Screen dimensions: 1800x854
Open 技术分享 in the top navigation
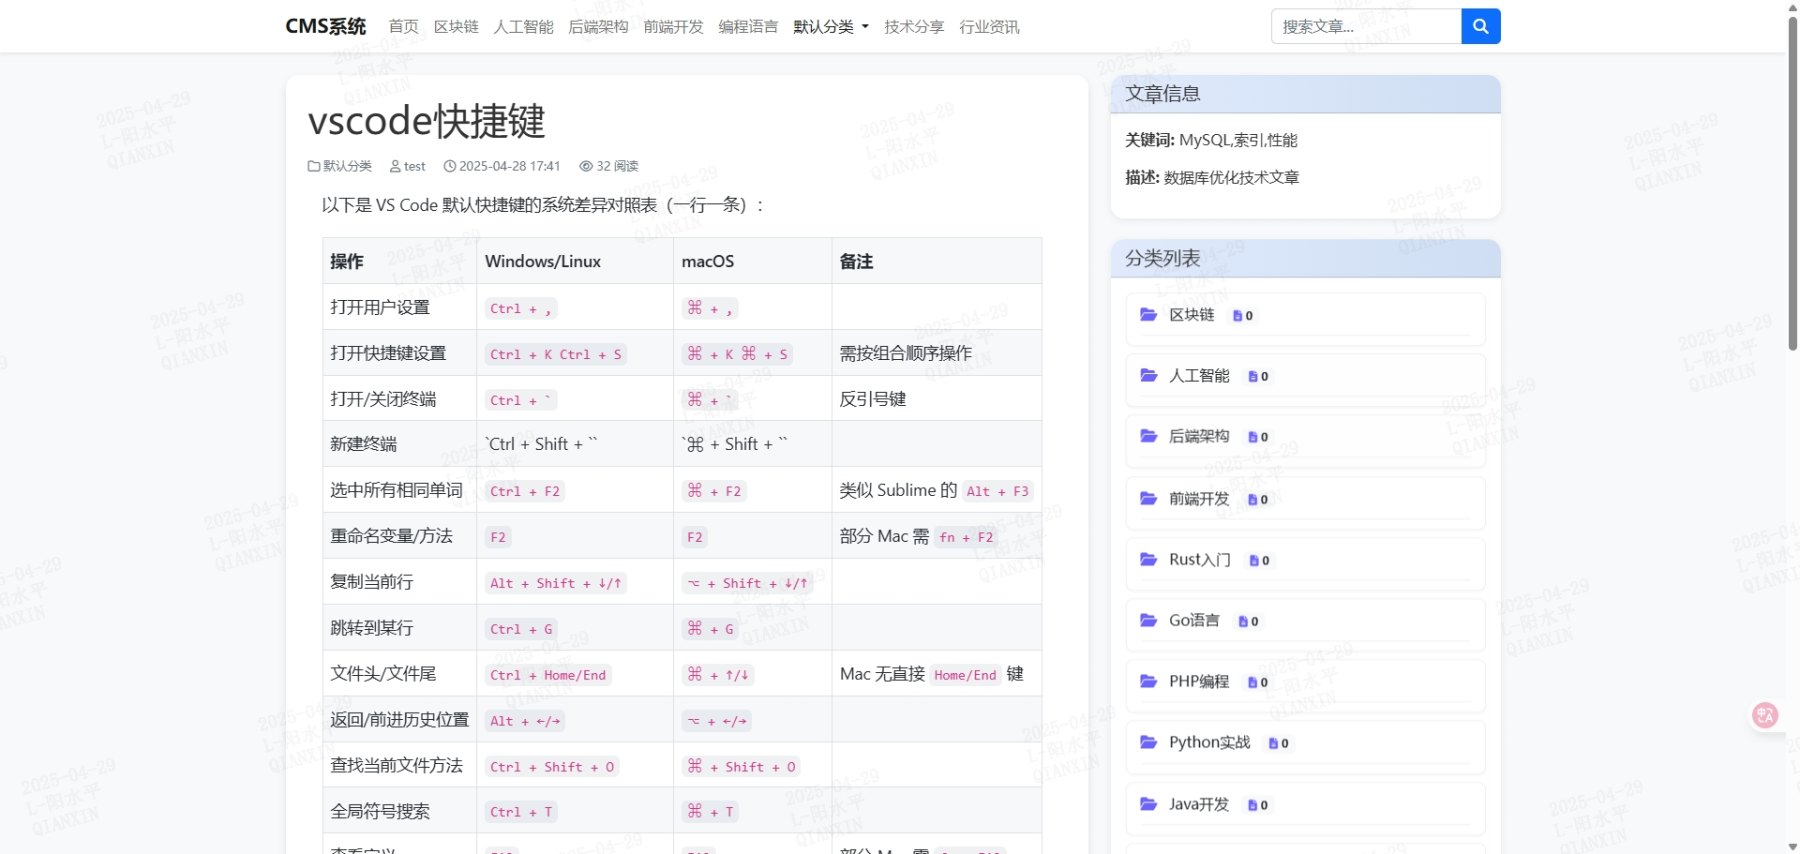914,27
